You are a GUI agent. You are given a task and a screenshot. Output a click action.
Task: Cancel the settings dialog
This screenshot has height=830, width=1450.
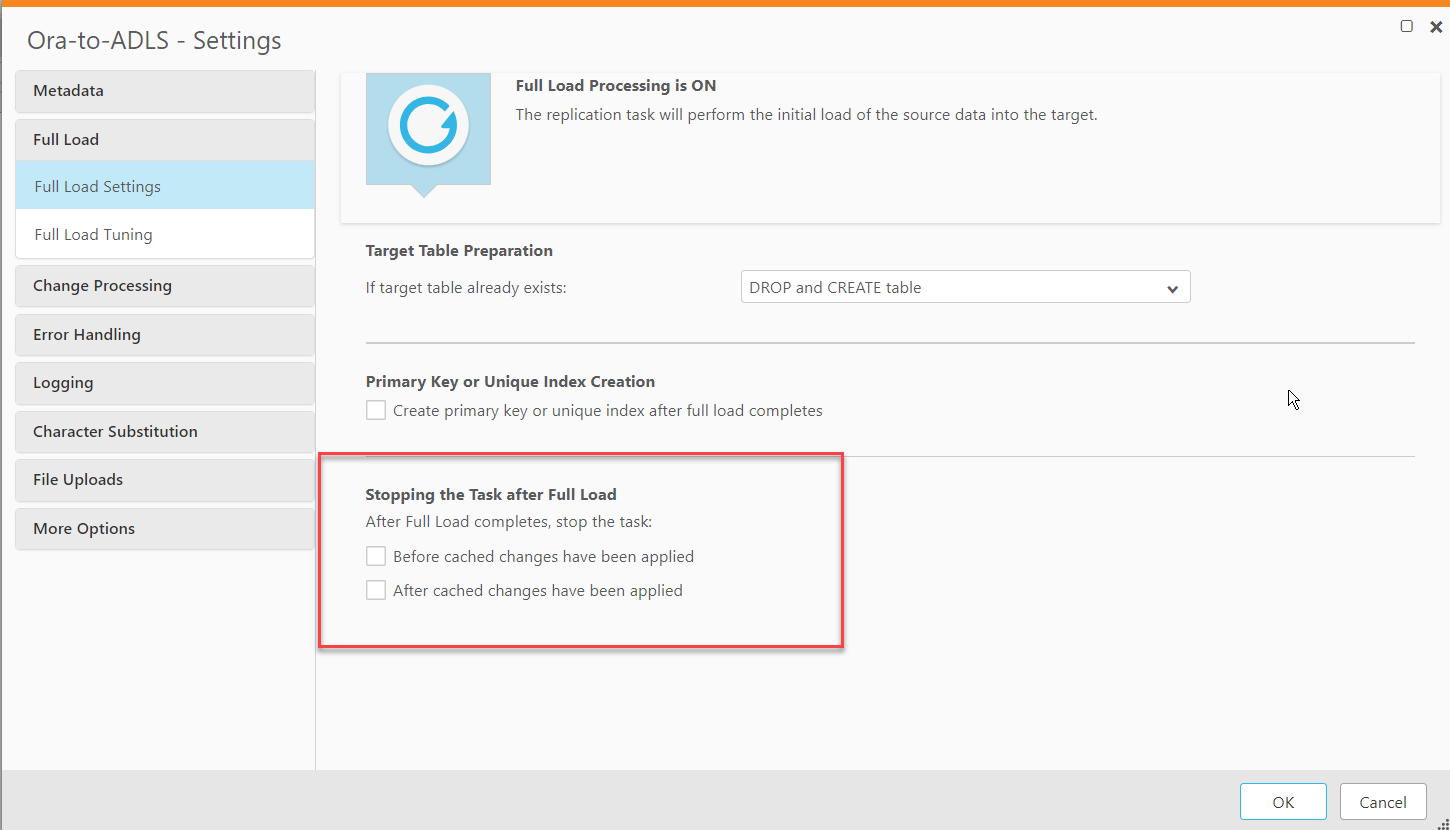(1383, 801)
